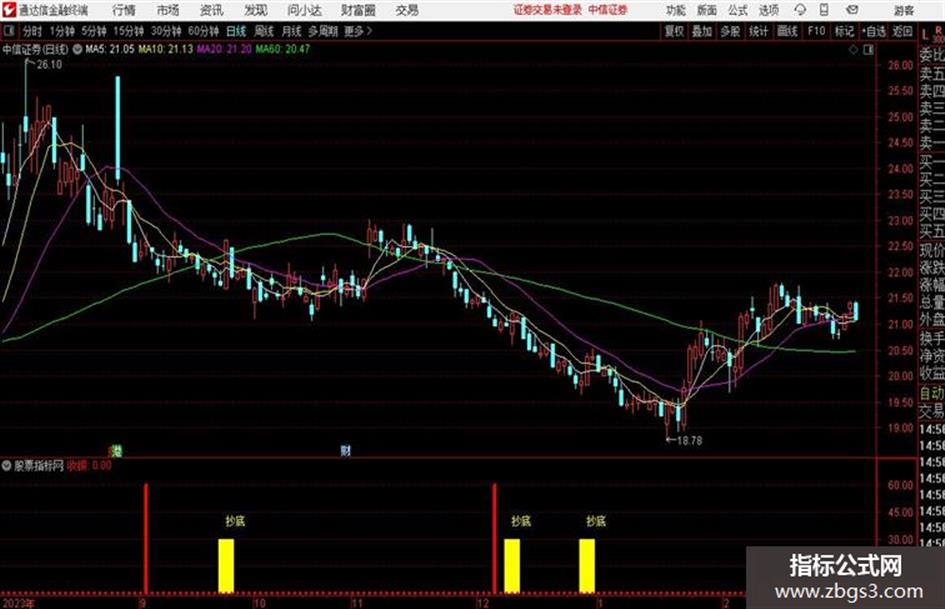The width and height of the screenshot is (945, 609).
Task: Select the 月线 monthly period tab
Action: (291, 31)
